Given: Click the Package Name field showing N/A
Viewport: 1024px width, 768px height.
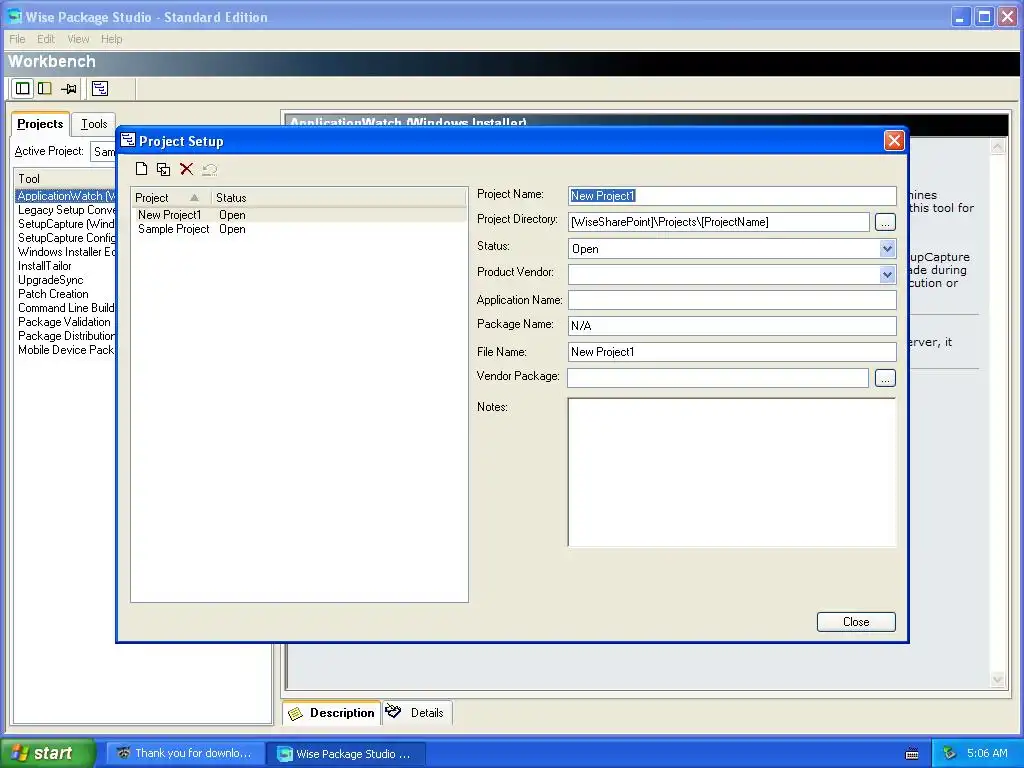Looking at the screenshot, I should tap(732, 325).
